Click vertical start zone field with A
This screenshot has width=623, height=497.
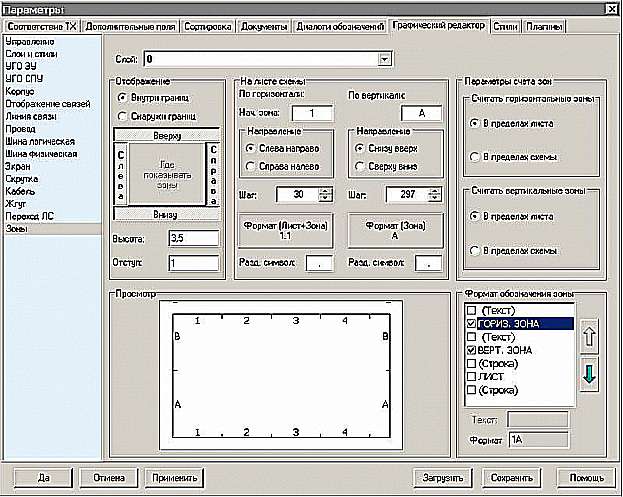tap(422, 113)
